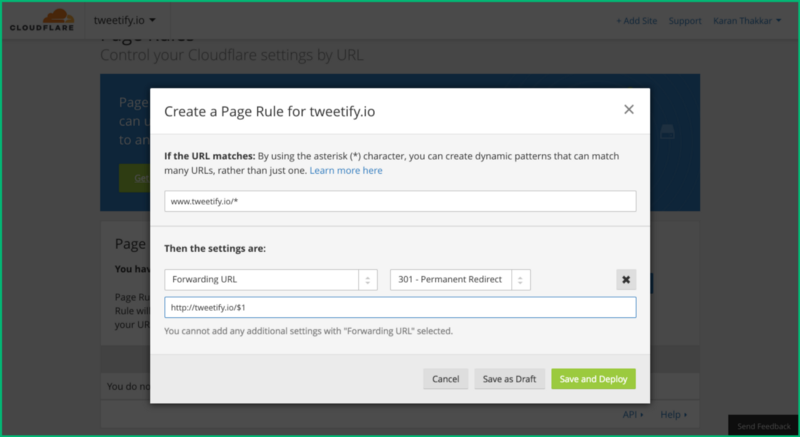Open the Support link in header
The height and width of the screenshot is (437, 800).
click(685, 21)
